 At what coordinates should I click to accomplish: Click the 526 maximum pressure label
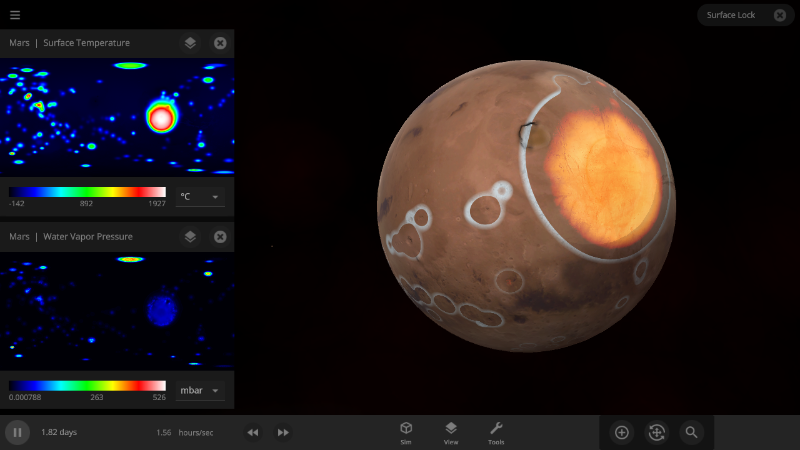(x=159, y=397)
